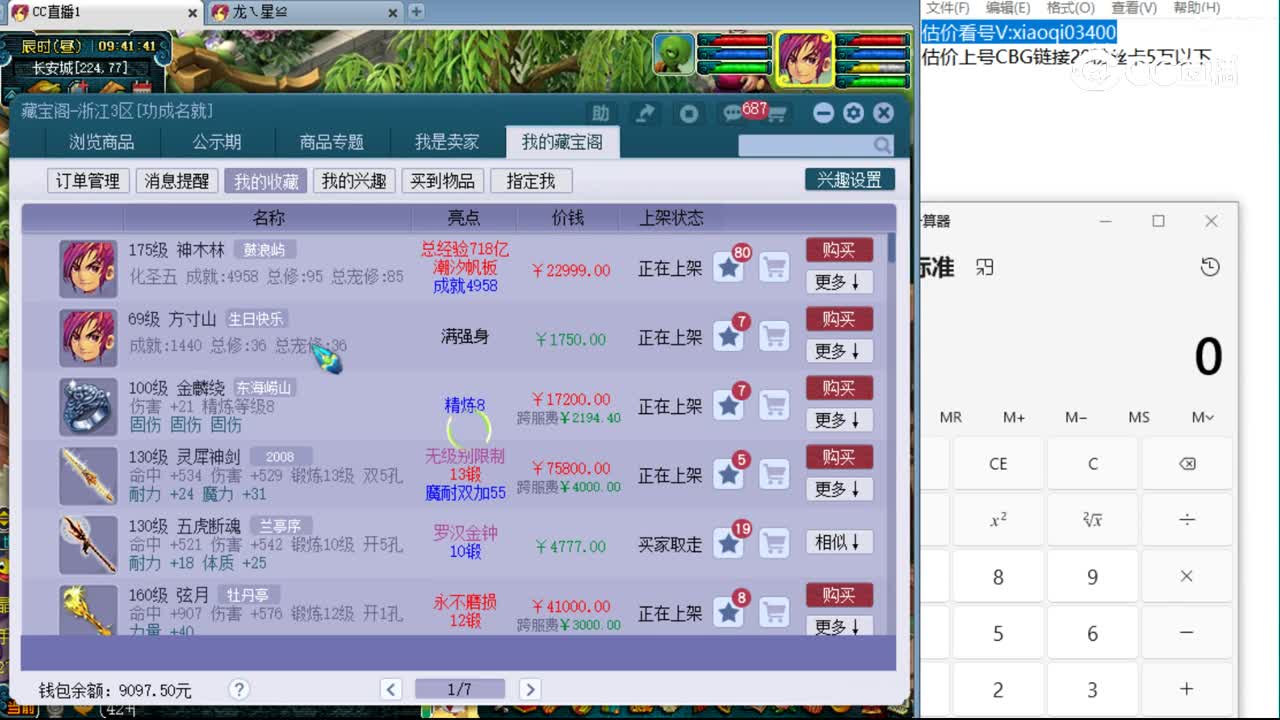Click the cart icon on the 方寸山 listing row
This screenshot has width=1280, height=720.
point(775,337)
